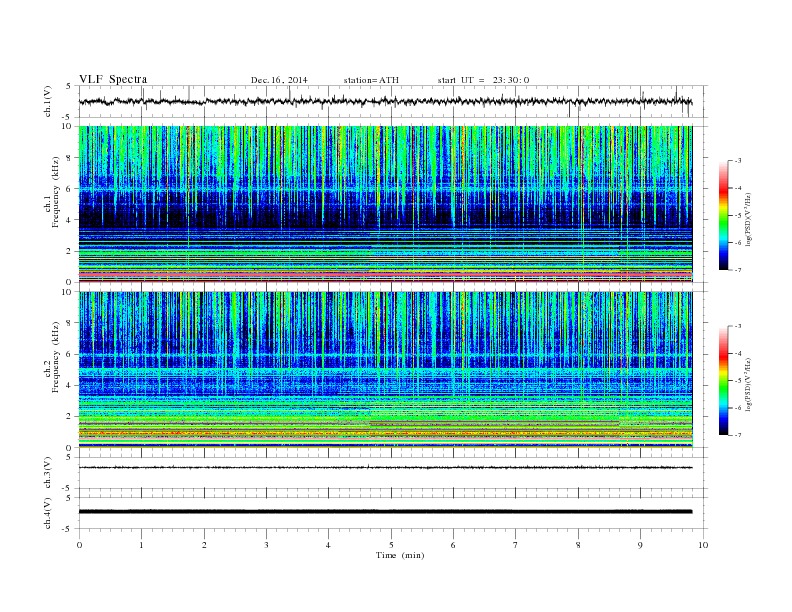Click time-axis tick label "0"

[x=79, y=545]
